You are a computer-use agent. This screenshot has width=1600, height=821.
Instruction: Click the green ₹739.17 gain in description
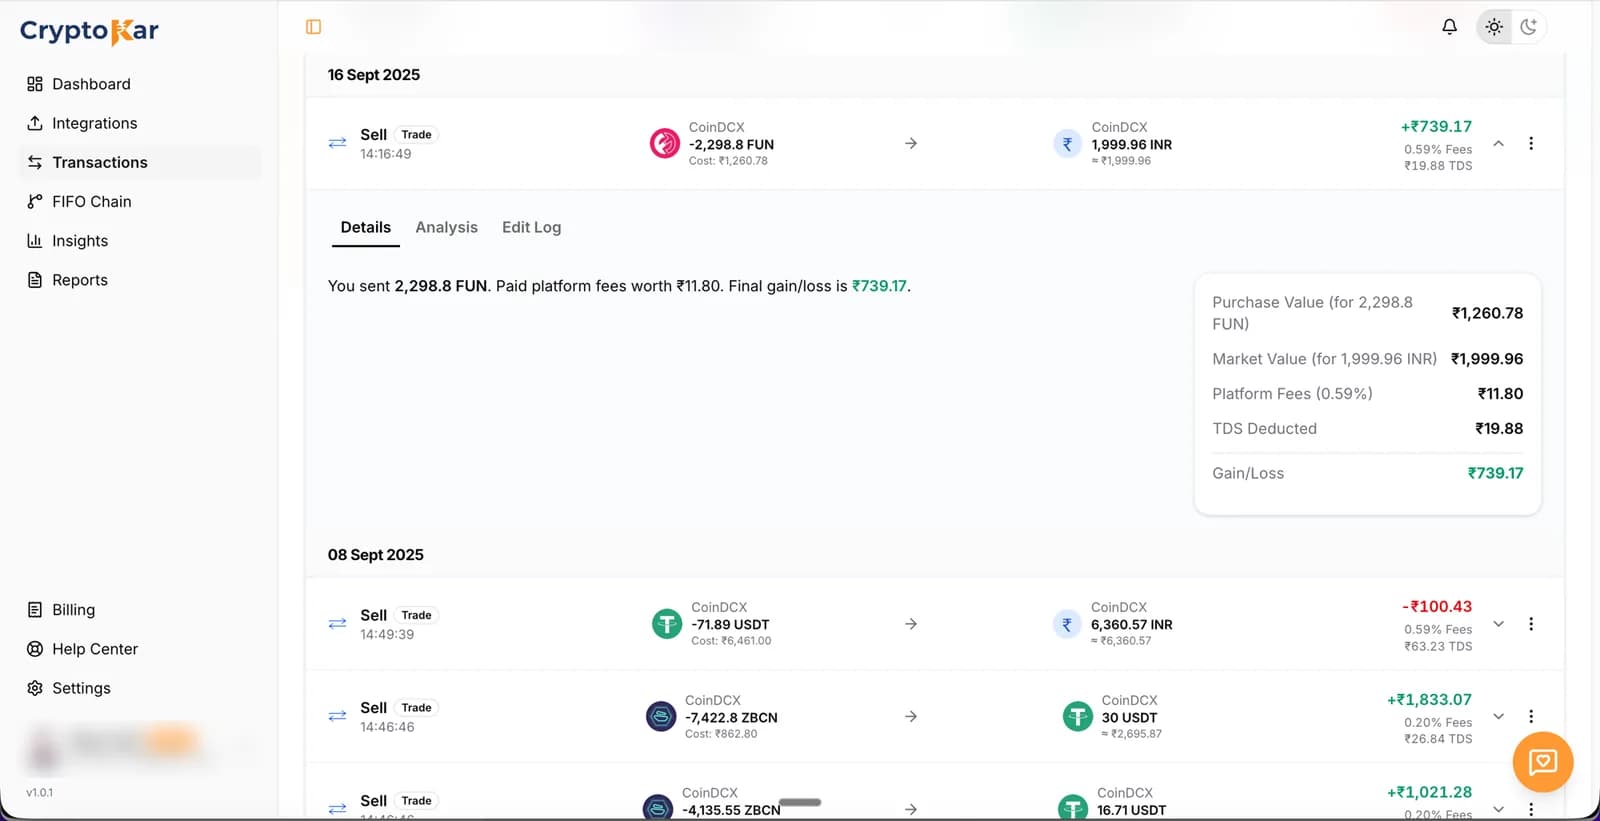tap(879, 286)
